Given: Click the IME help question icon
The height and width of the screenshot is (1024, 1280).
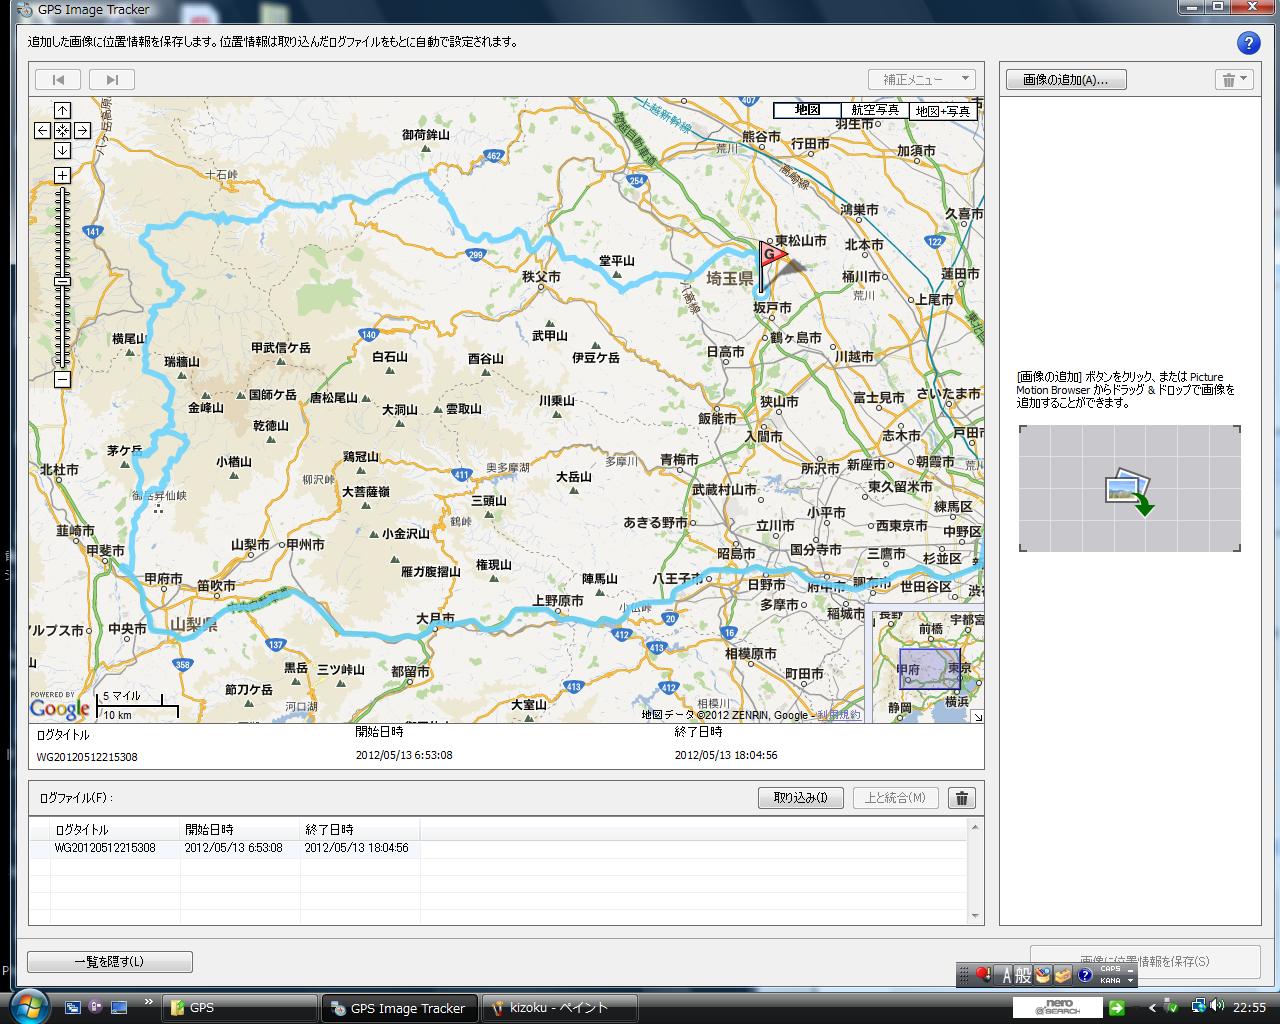Looking at the screenshot, I should click(1084, 976).
